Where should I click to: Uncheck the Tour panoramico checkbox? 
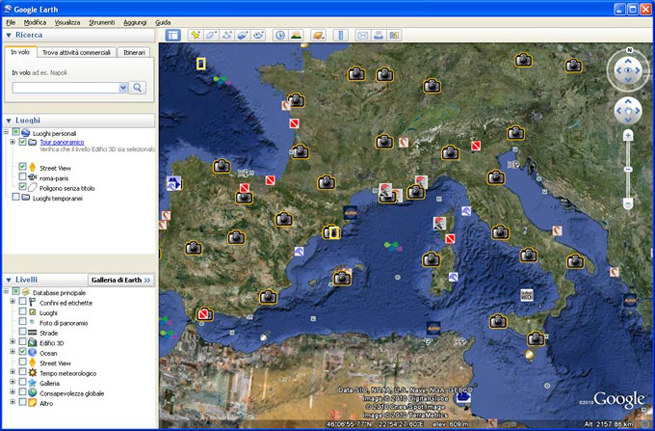[x=23, y=142]
